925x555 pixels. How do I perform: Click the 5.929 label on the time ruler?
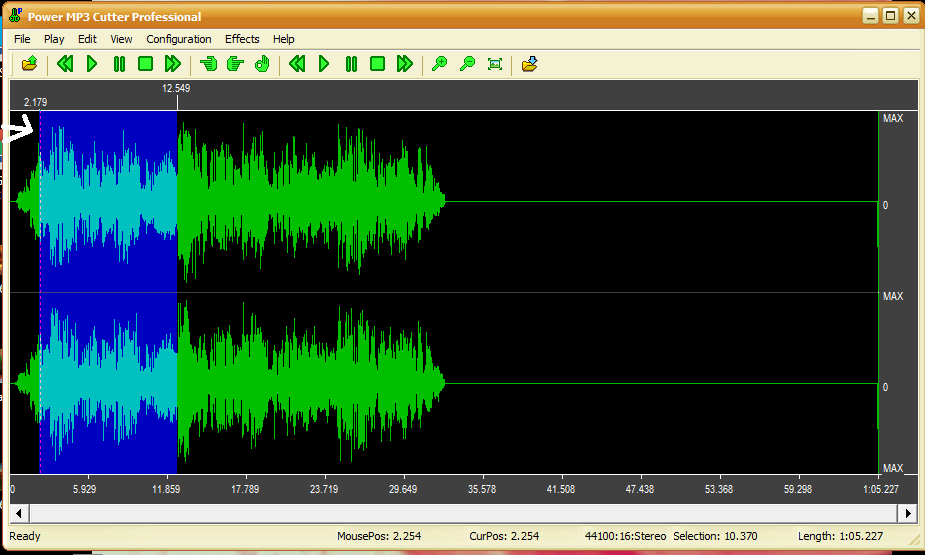point(84,489)
